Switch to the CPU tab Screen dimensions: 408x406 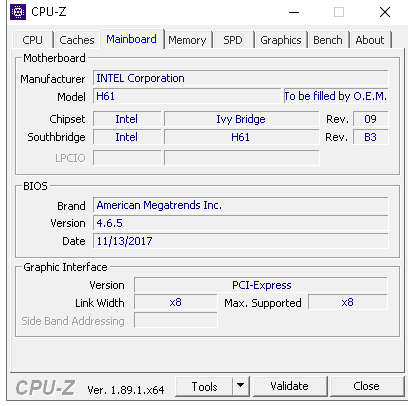[33, 40]
